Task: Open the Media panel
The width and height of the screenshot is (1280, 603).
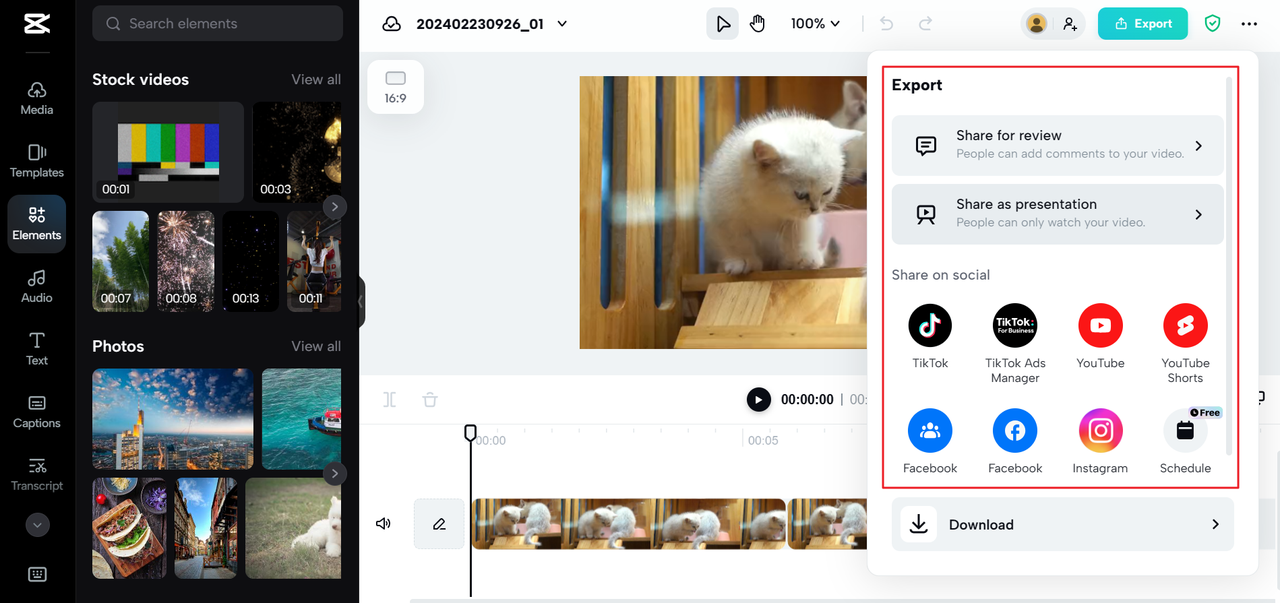Action: pos(36,96)
